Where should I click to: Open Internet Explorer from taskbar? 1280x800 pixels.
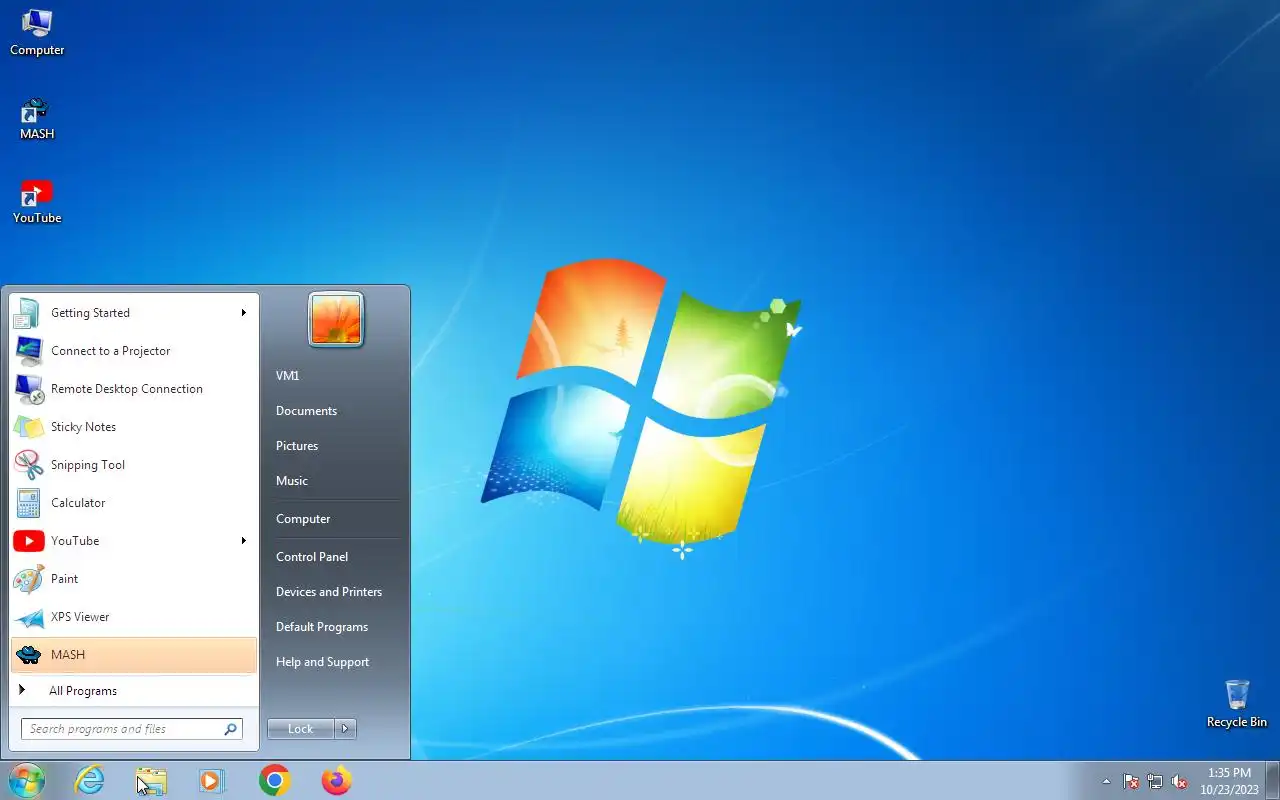[90, 780]
